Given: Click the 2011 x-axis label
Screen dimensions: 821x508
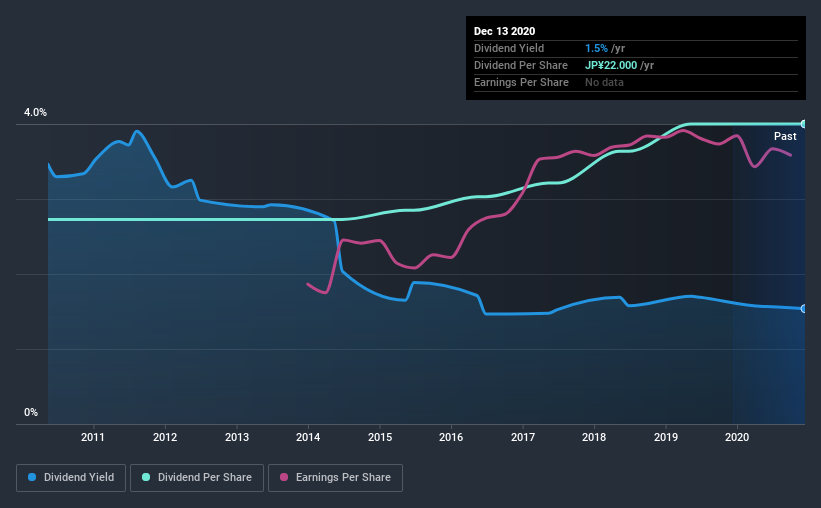Looking at the screenshot, I should coord(93,437).
